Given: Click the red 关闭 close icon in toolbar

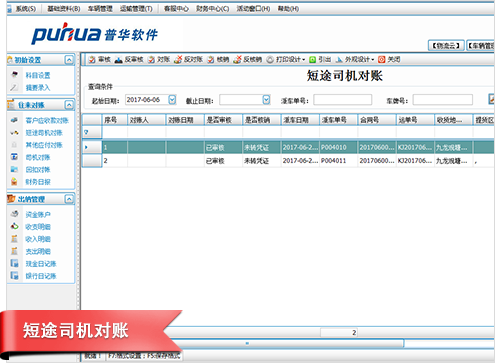Looking at the screenshot, I should point(381,60).
